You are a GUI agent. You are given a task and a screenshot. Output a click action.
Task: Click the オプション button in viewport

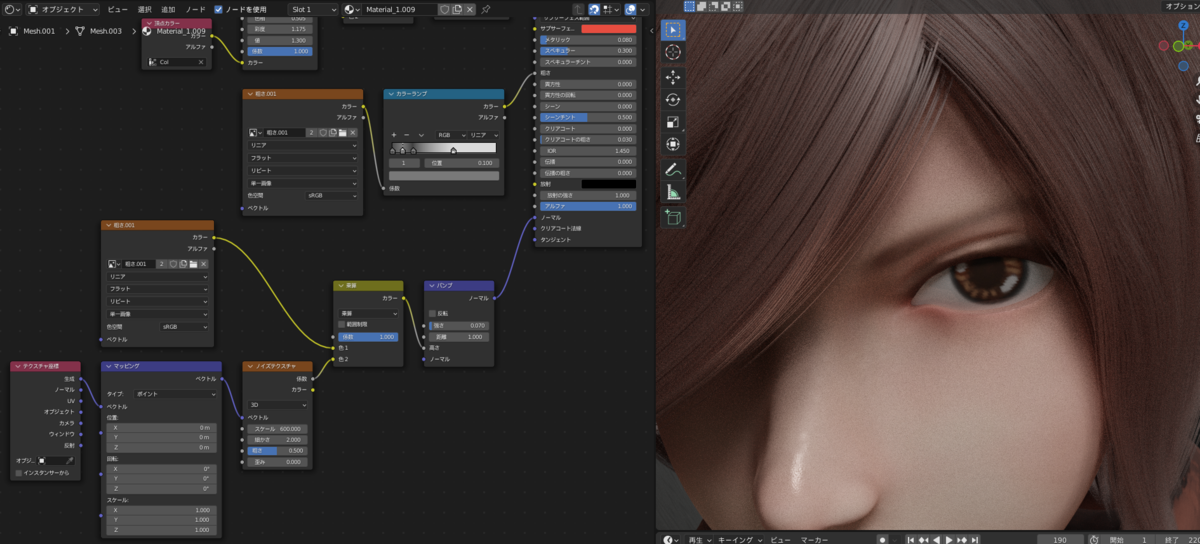(x=1181, y=6)
